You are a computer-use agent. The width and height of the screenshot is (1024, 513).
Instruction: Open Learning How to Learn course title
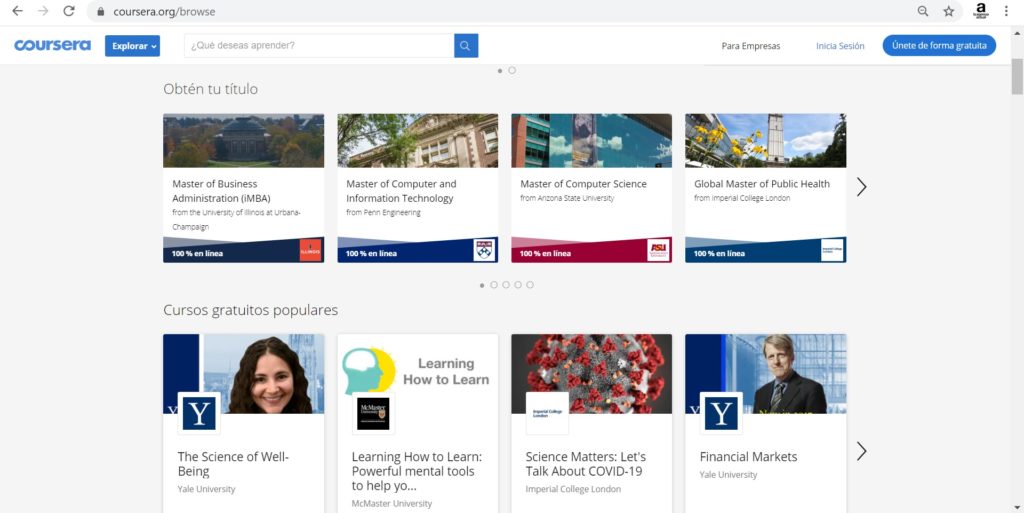coord(417,471)
